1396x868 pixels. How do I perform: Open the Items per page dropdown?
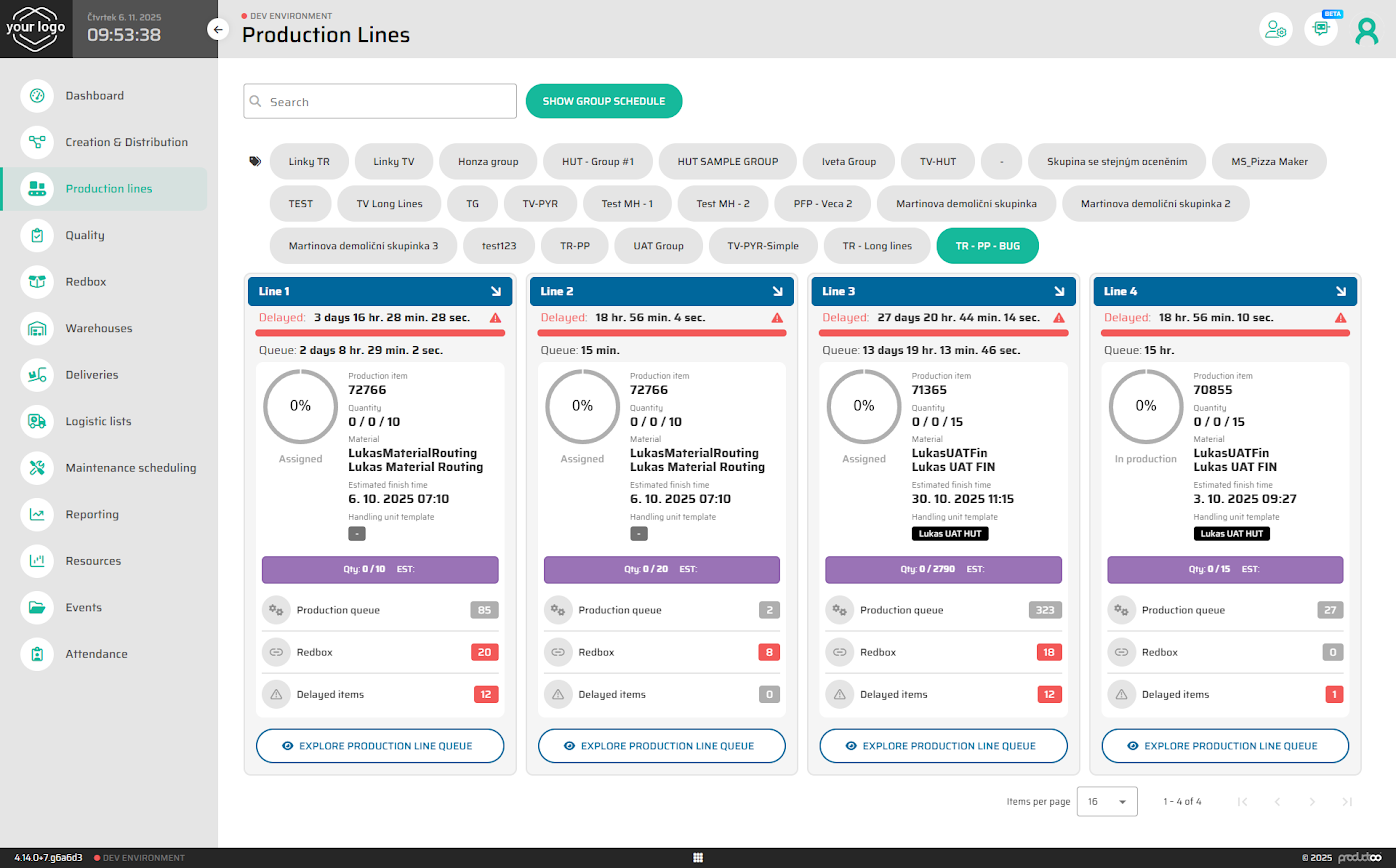[1106, 802]
